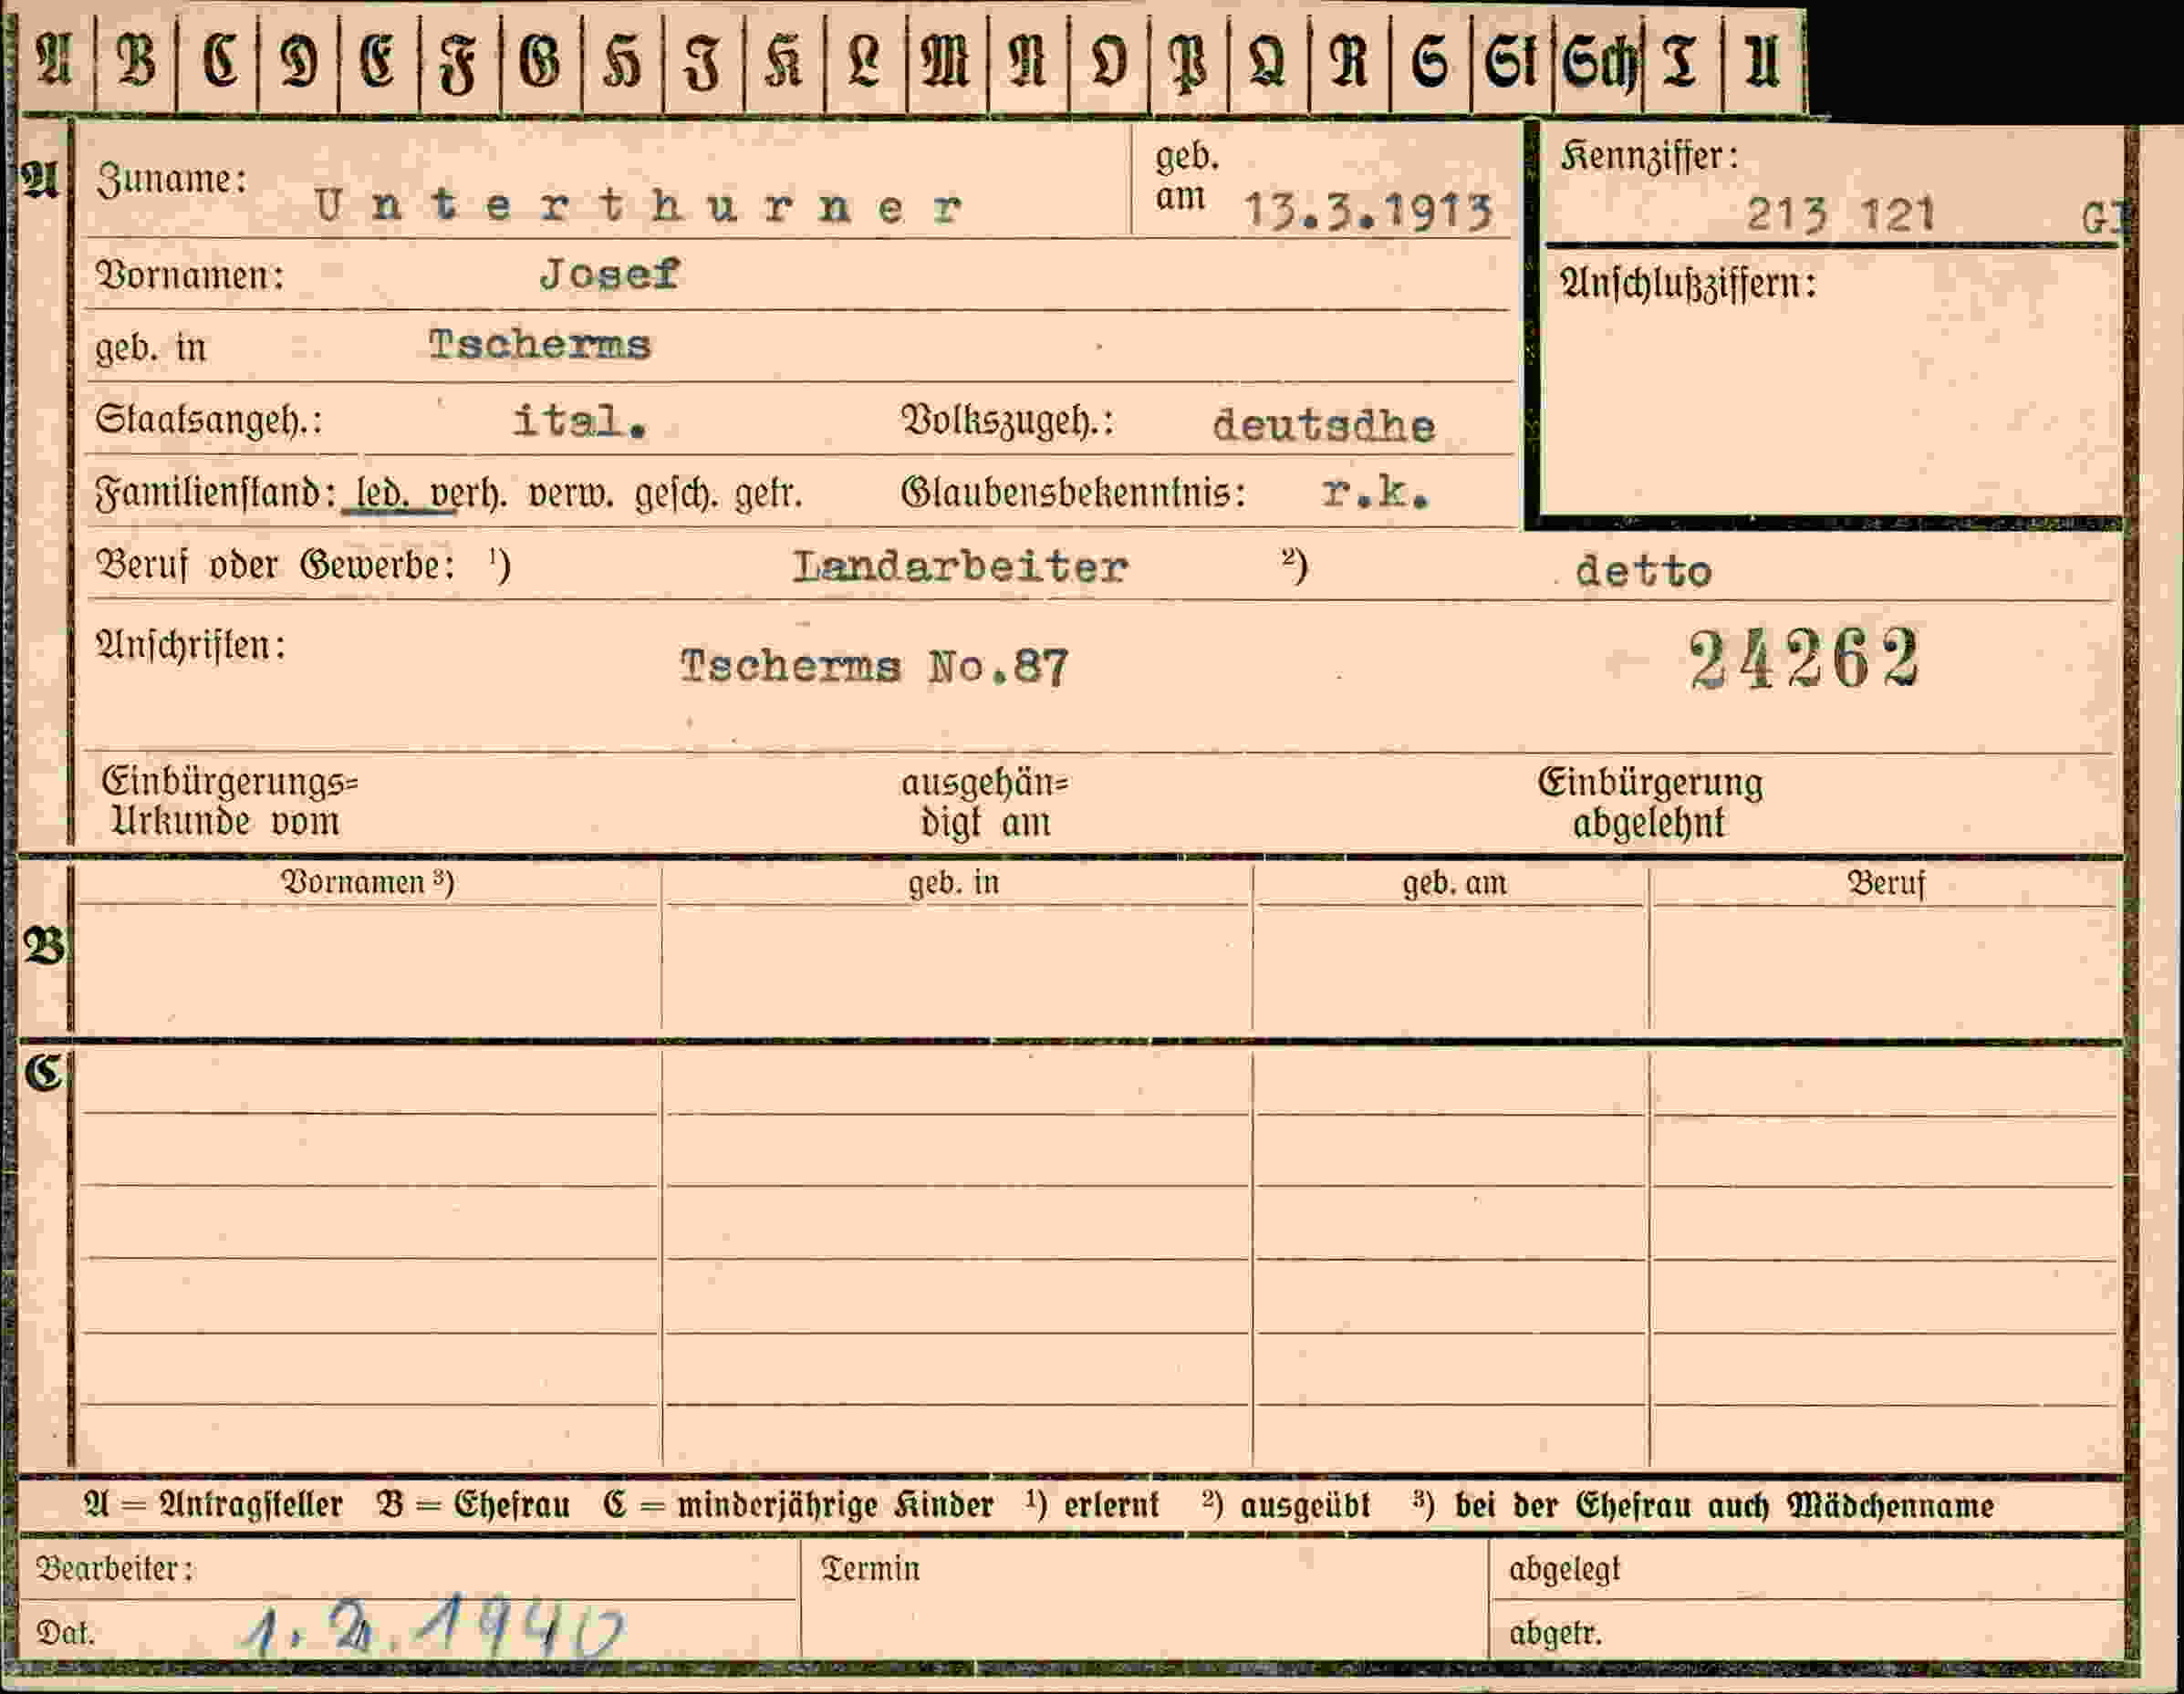Screen dimensions: 2184x1694
Task: Click the section A row marker
Action: pyautogui.click(x=40, y=181)
